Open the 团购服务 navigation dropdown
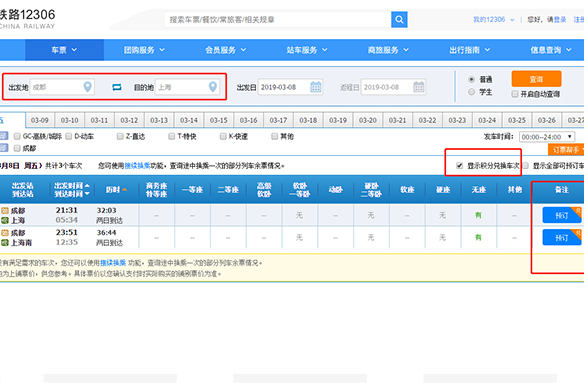The height and width of the screenshot is (383, 584). click(144, 50)
